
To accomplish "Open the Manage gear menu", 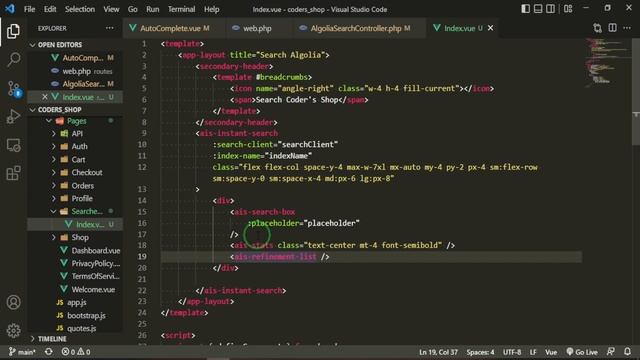I will coord(13,330).
